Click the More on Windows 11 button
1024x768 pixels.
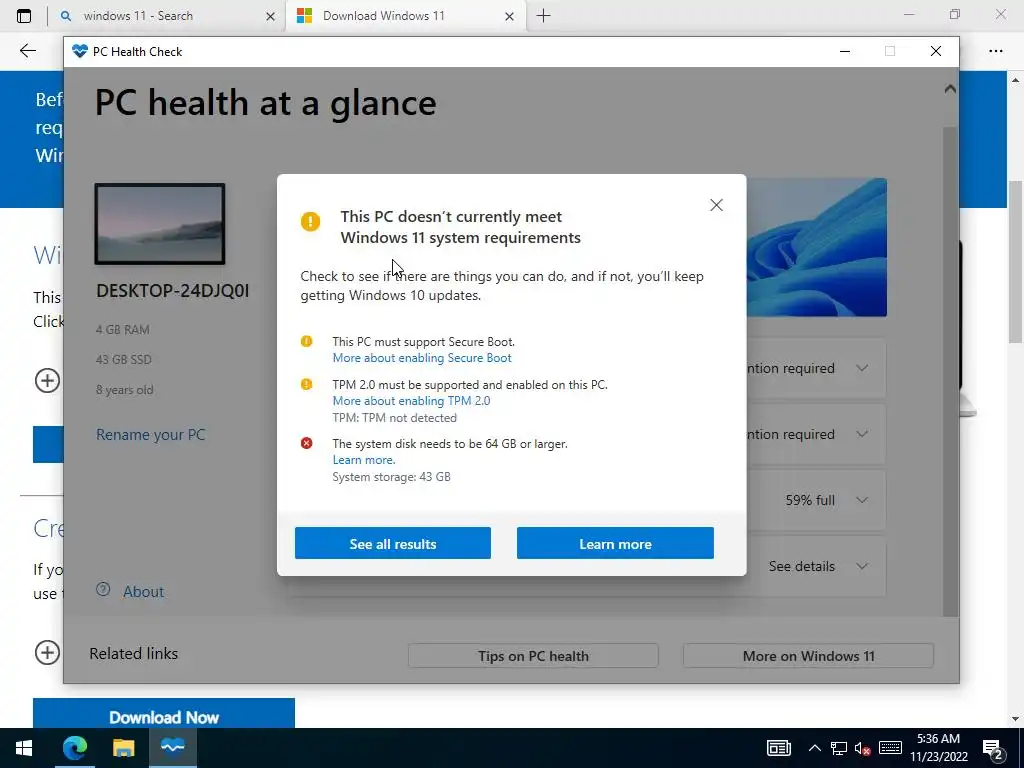pyautogui.click(x=808, y=656)
